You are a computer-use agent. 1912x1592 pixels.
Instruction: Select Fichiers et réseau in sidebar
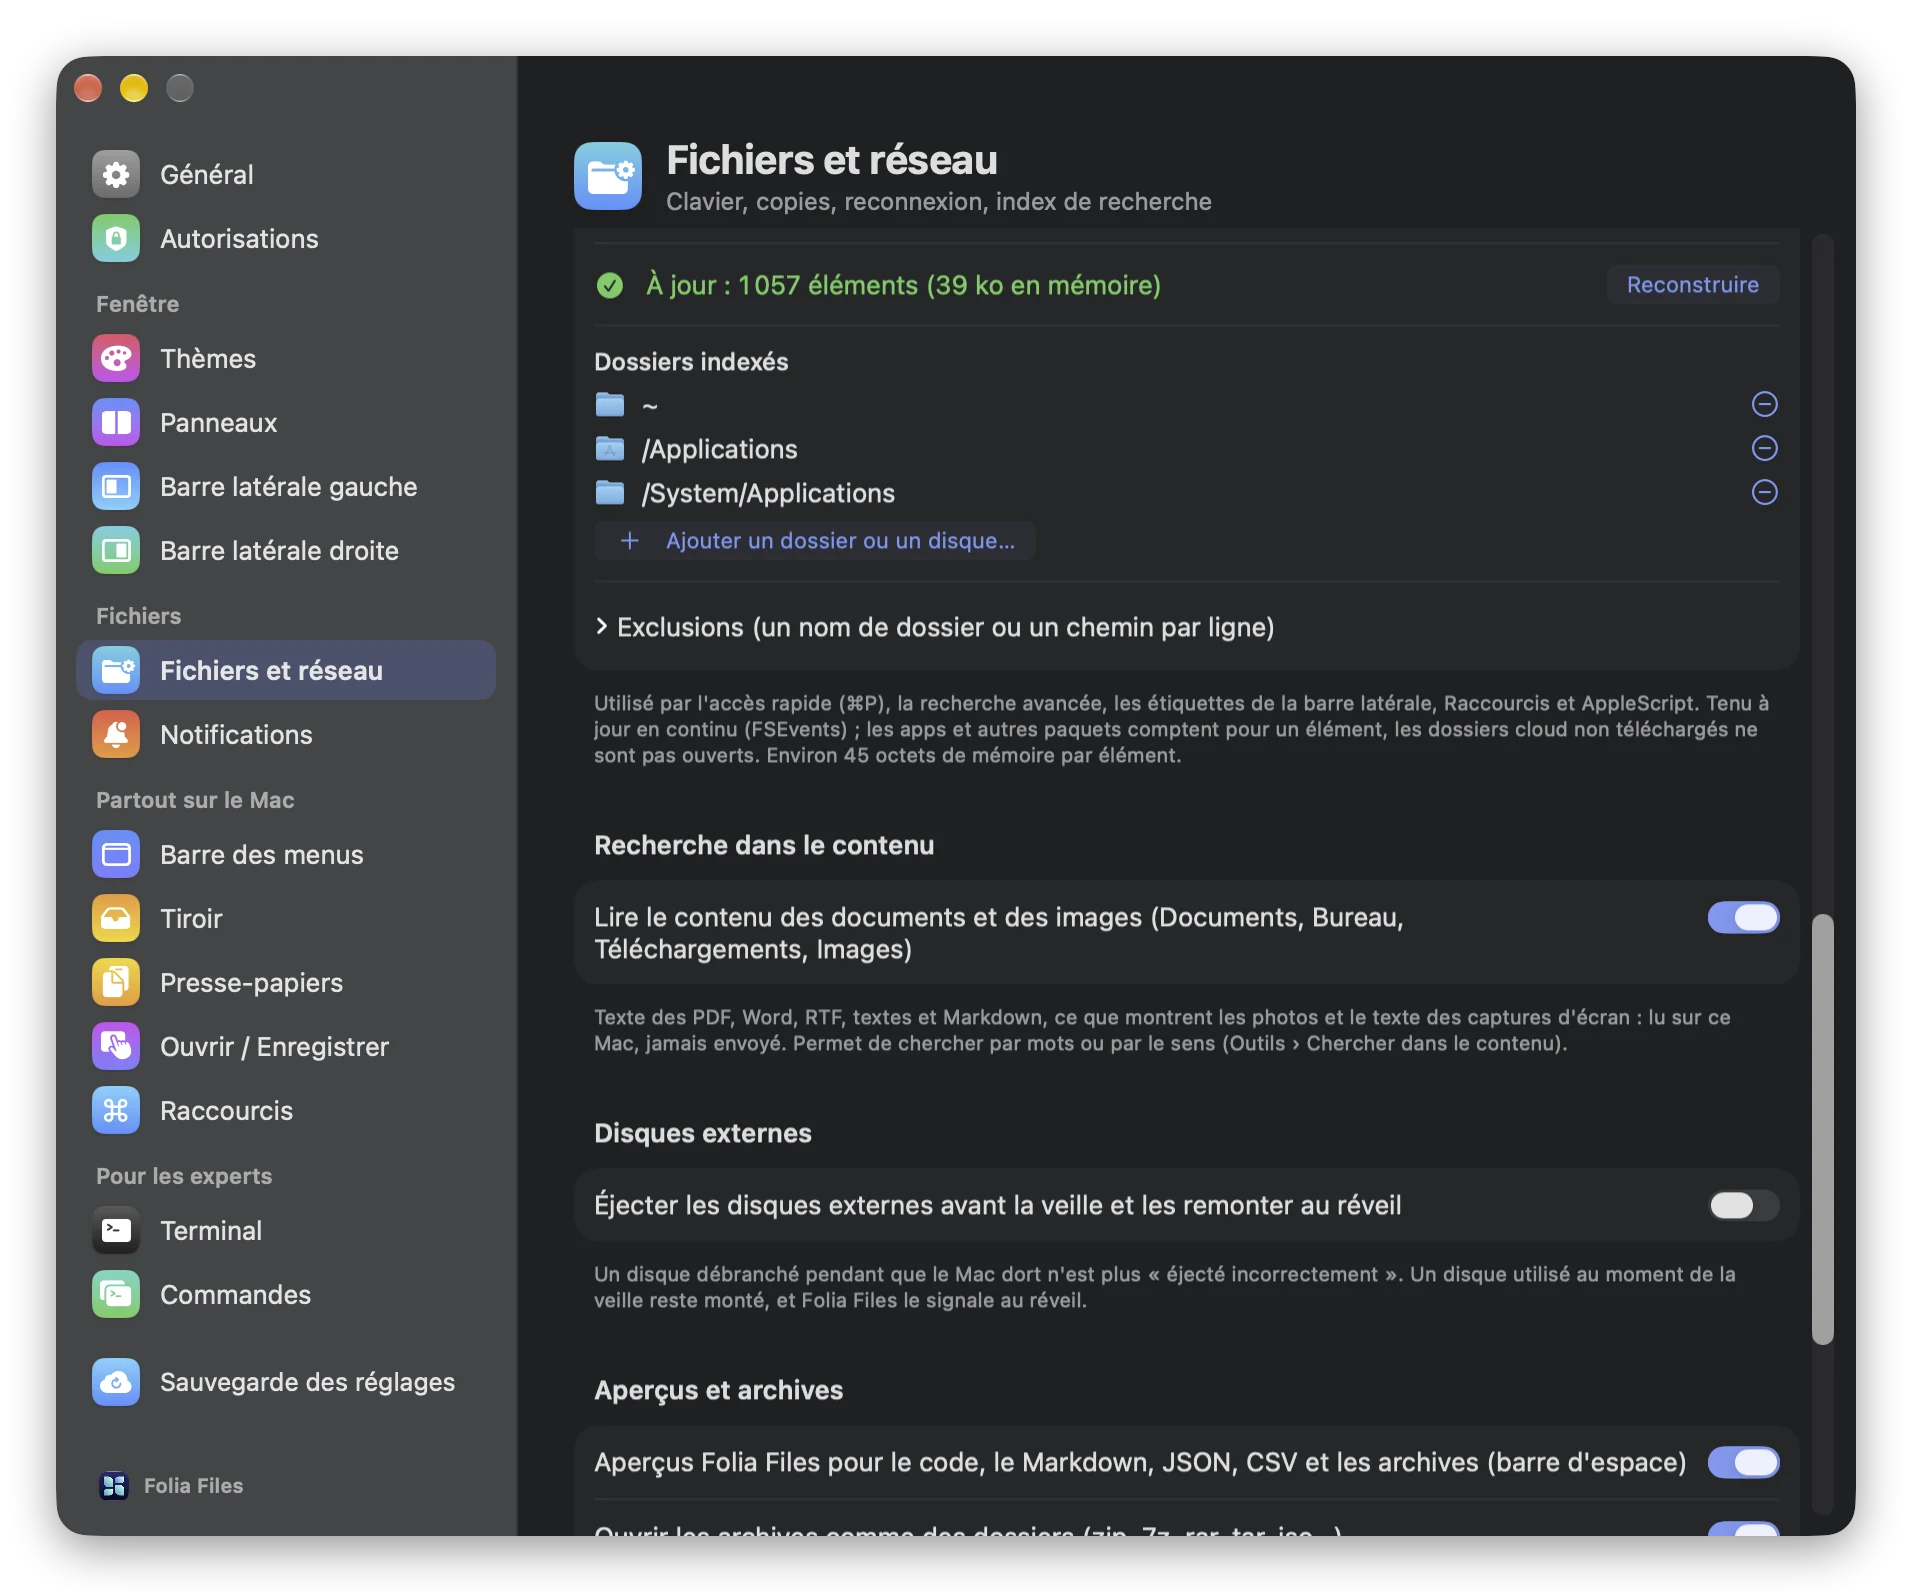(286, 671)
